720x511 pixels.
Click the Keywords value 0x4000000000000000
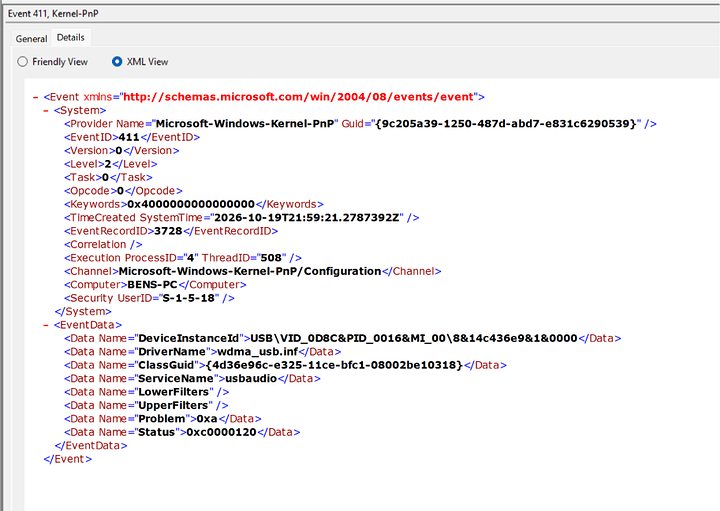click(x=191, y=204)
